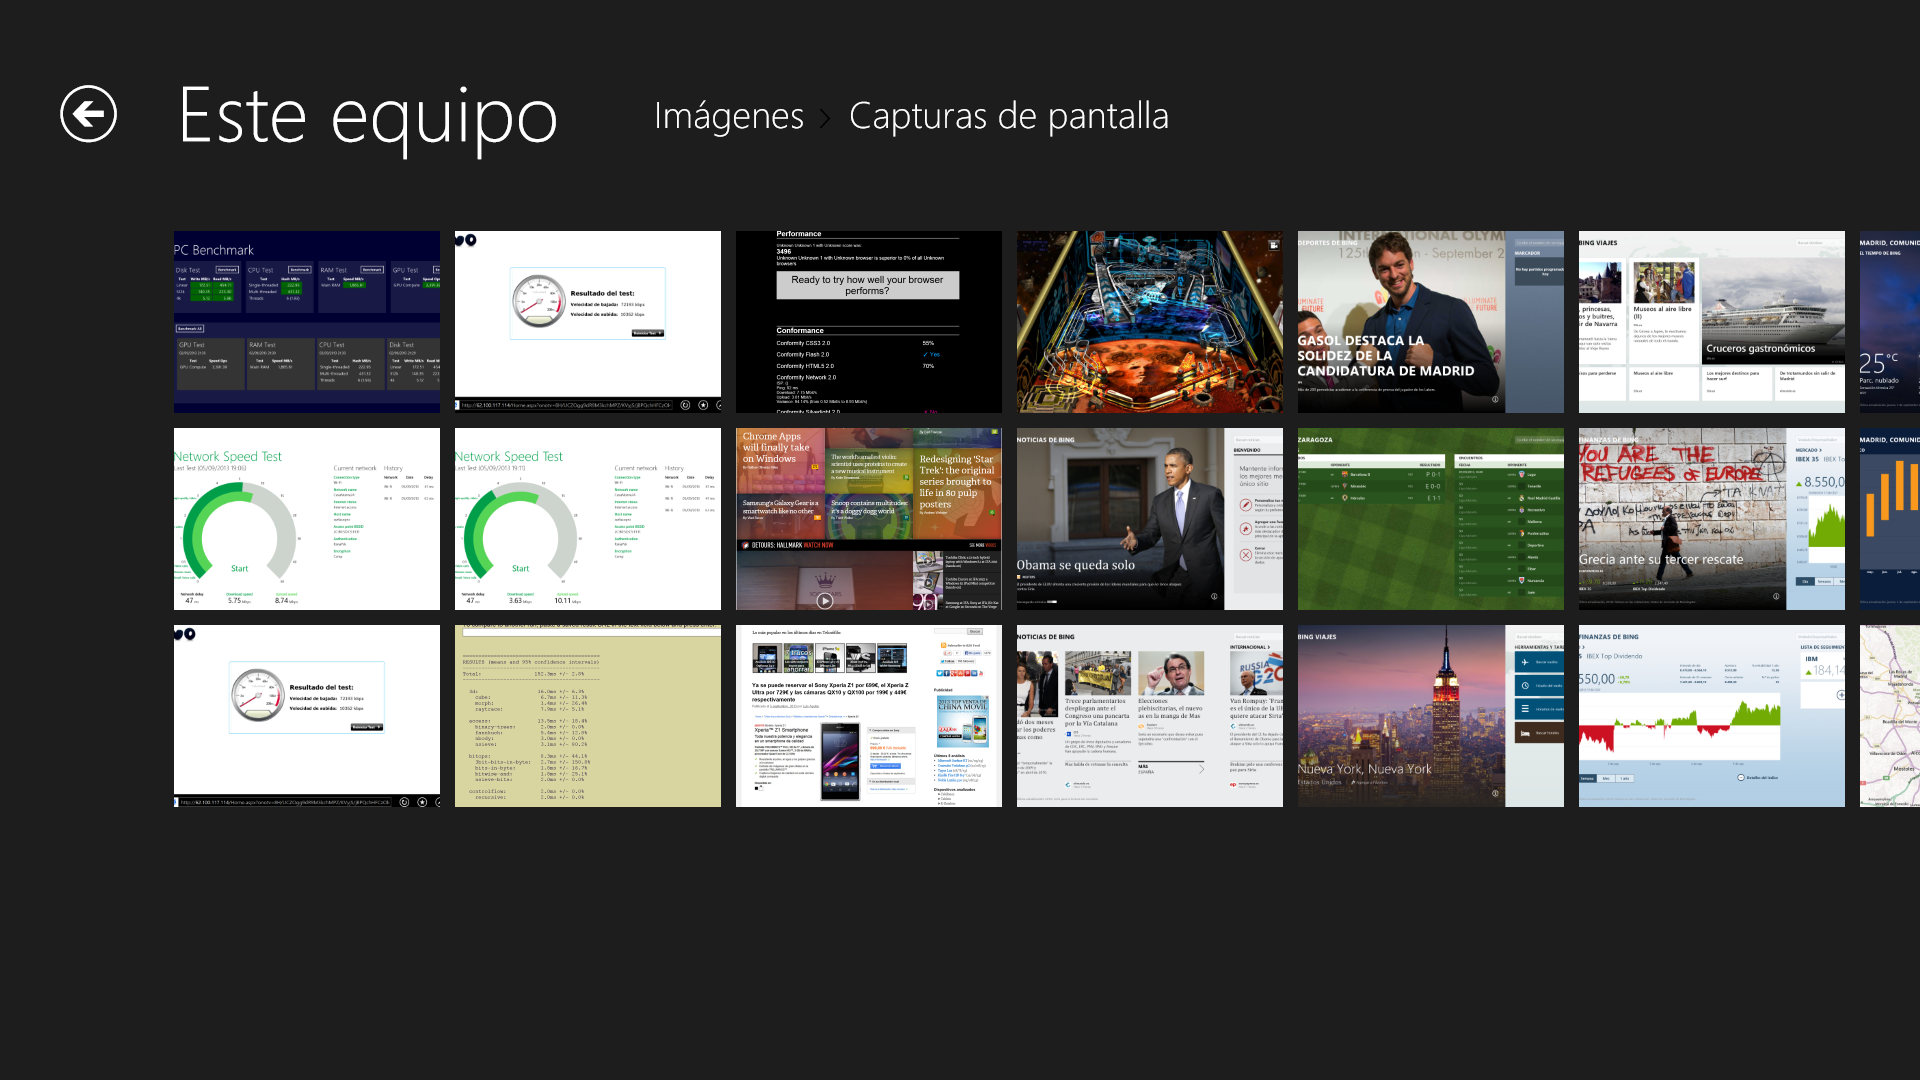Click the Este equipo page title
Screen dimensions: 1920x1080
[367, 116]
